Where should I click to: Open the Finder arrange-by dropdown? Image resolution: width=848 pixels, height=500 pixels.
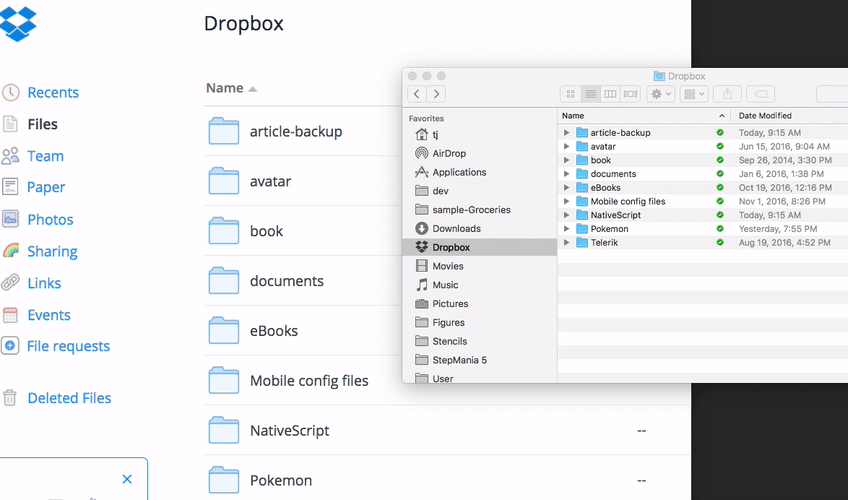[x=693, y=94]
